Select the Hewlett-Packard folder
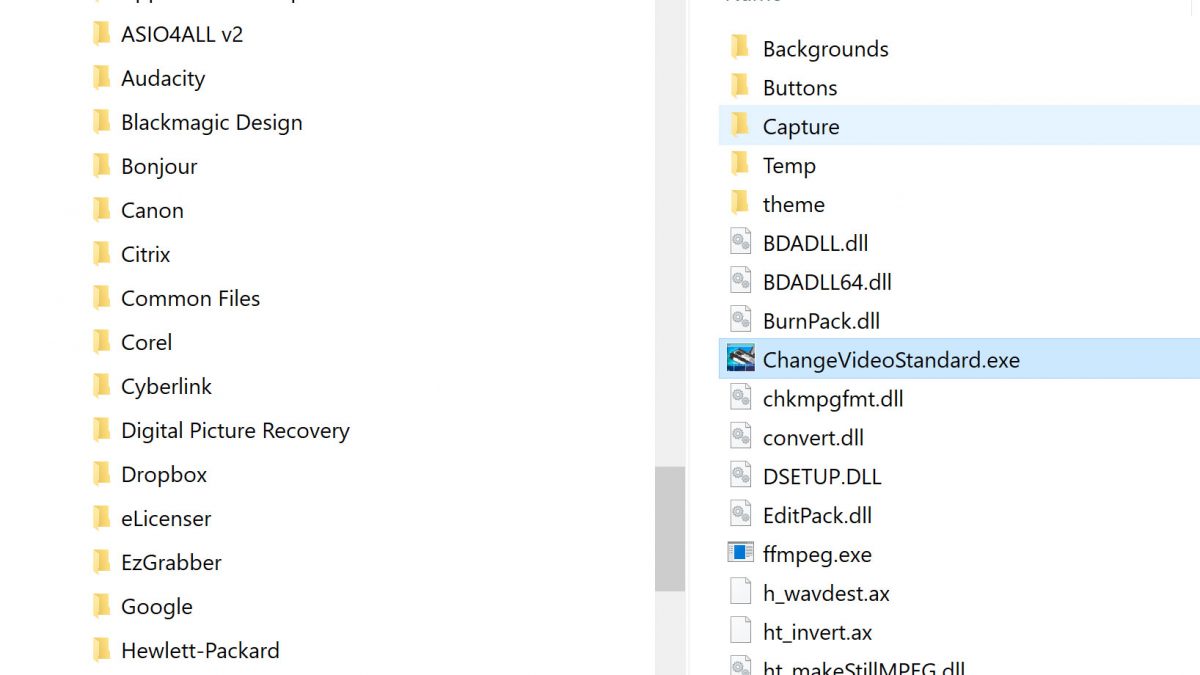Viewport: 1200px width, 675px height. [x=200, y=650]
